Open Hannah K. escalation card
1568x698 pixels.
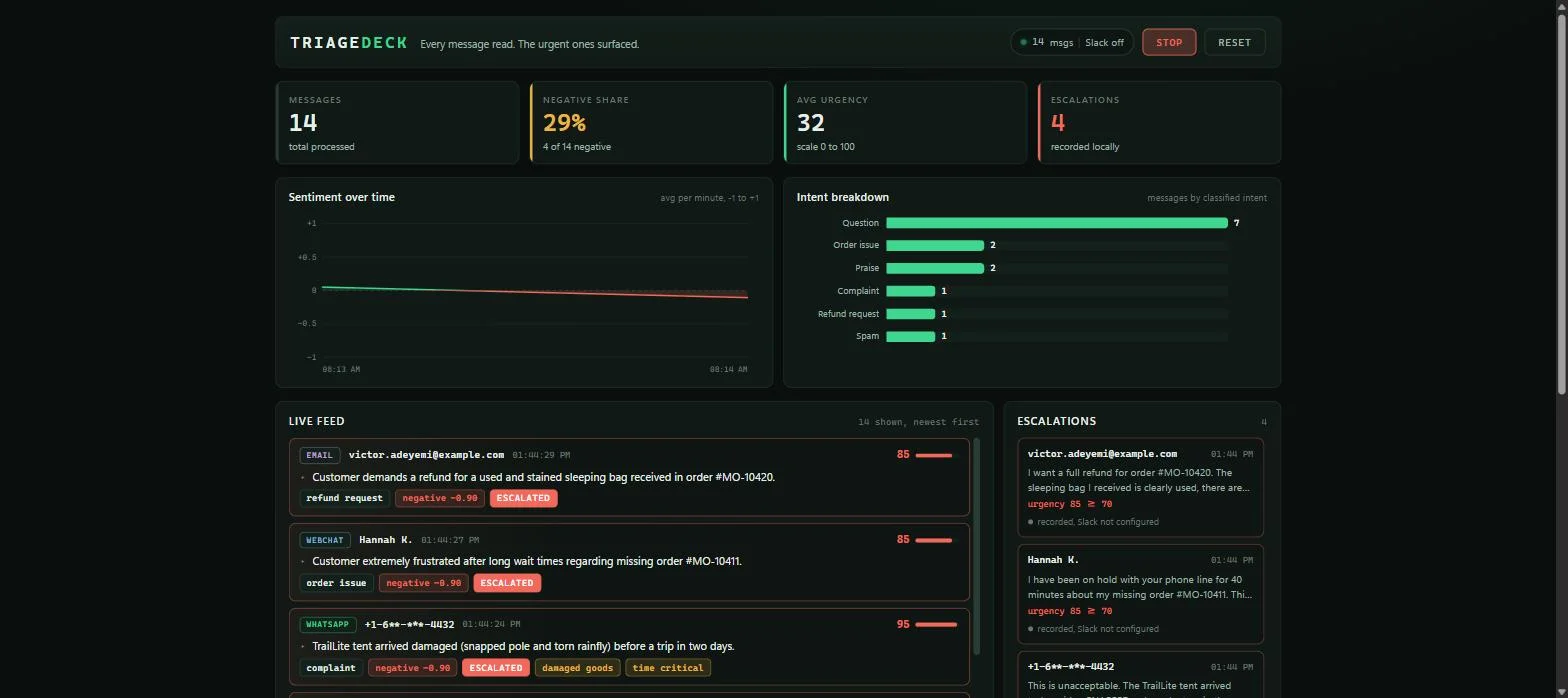click(x=1140, y=594)
